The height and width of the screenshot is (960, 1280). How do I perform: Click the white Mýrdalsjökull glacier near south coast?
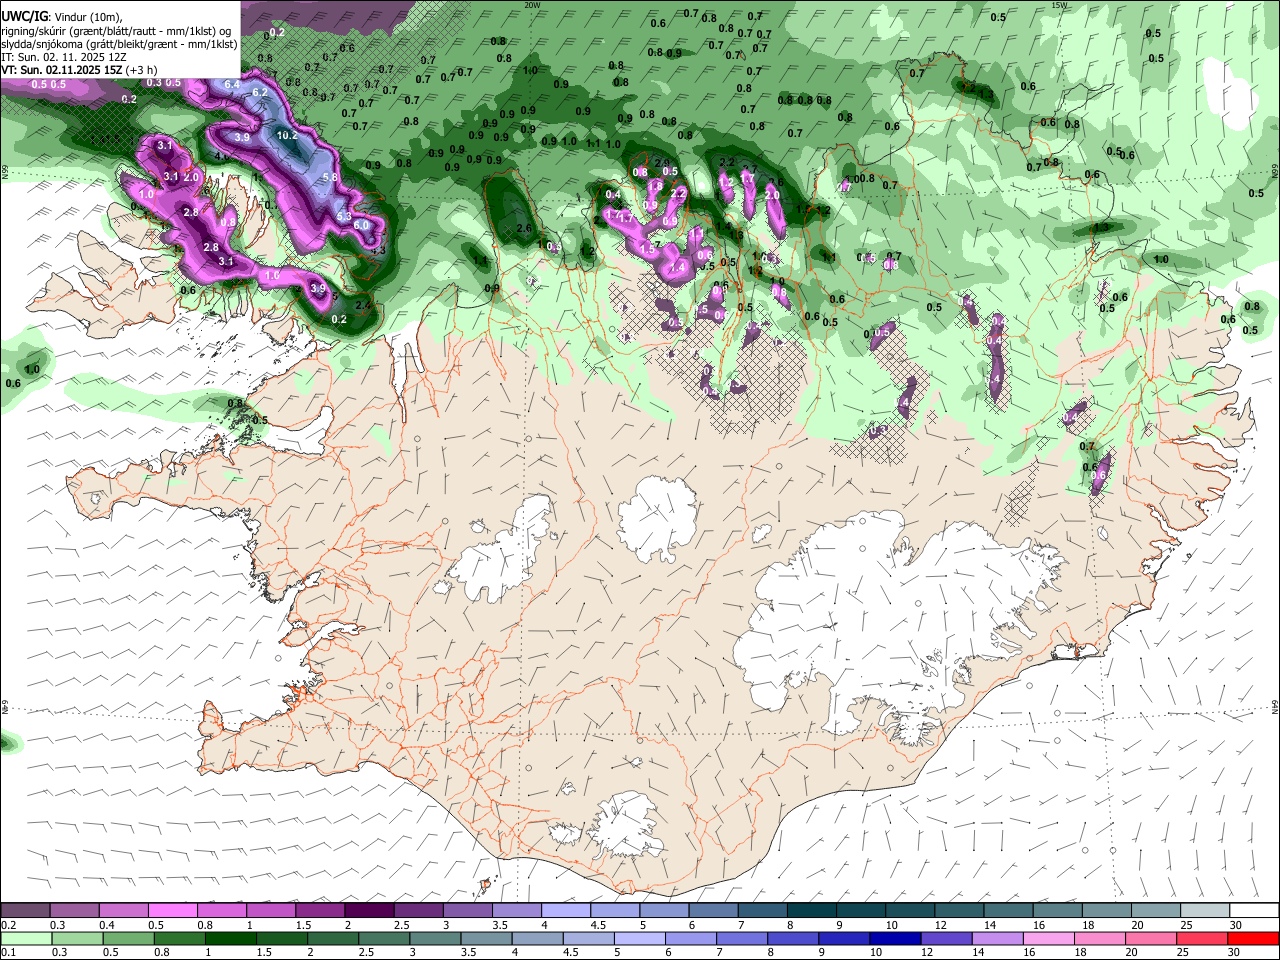tap(625, 825)
